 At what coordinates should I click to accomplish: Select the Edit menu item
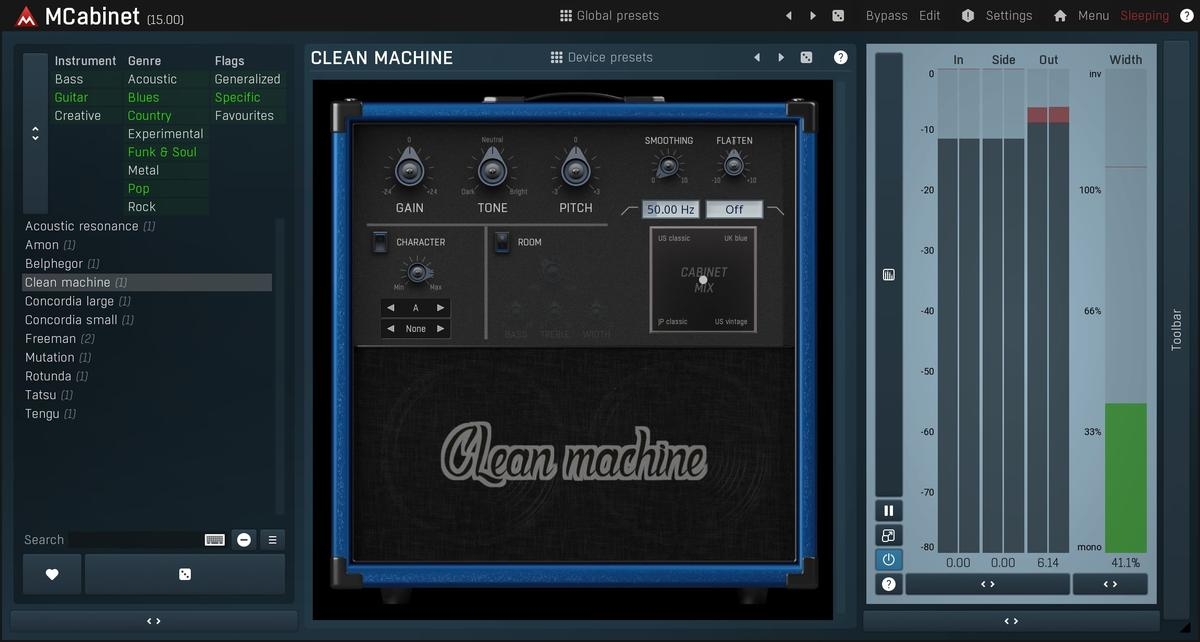pyautogui.click(x=930, y=16)
